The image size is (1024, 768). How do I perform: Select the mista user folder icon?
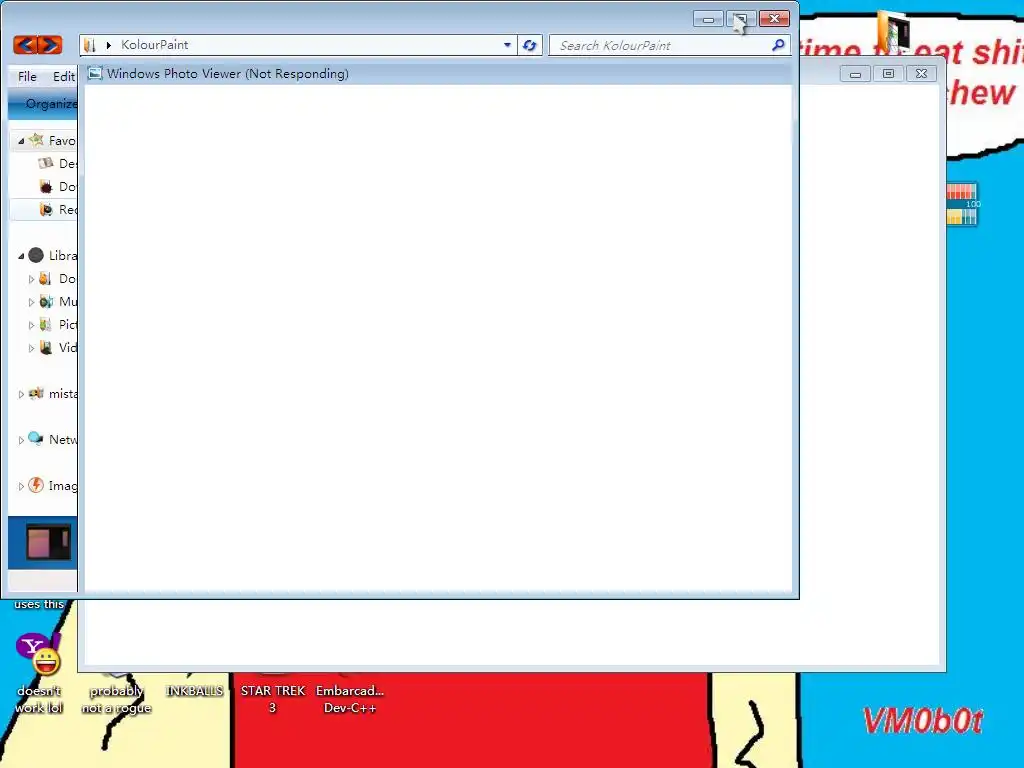point(36,393)
